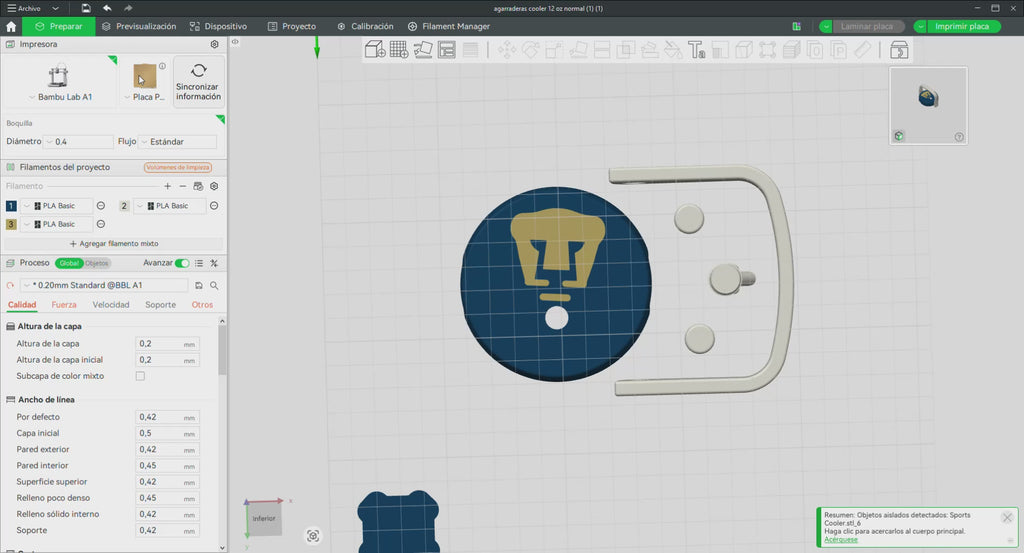Select the Move tool icon
The height and width of the screenshot is (553, 1024).
point(507,50)
